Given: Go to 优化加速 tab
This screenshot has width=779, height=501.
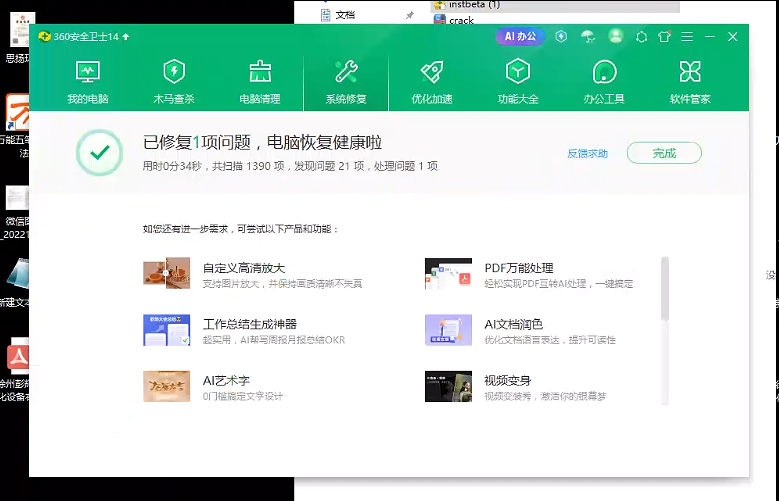Looking at the screenshot, I should click(x=432, y=82).
